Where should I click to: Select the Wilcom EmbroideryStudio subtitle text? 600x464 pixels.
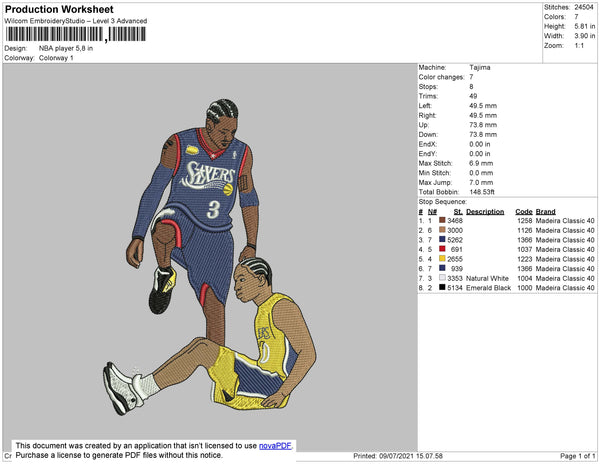(x=76, y=21)
